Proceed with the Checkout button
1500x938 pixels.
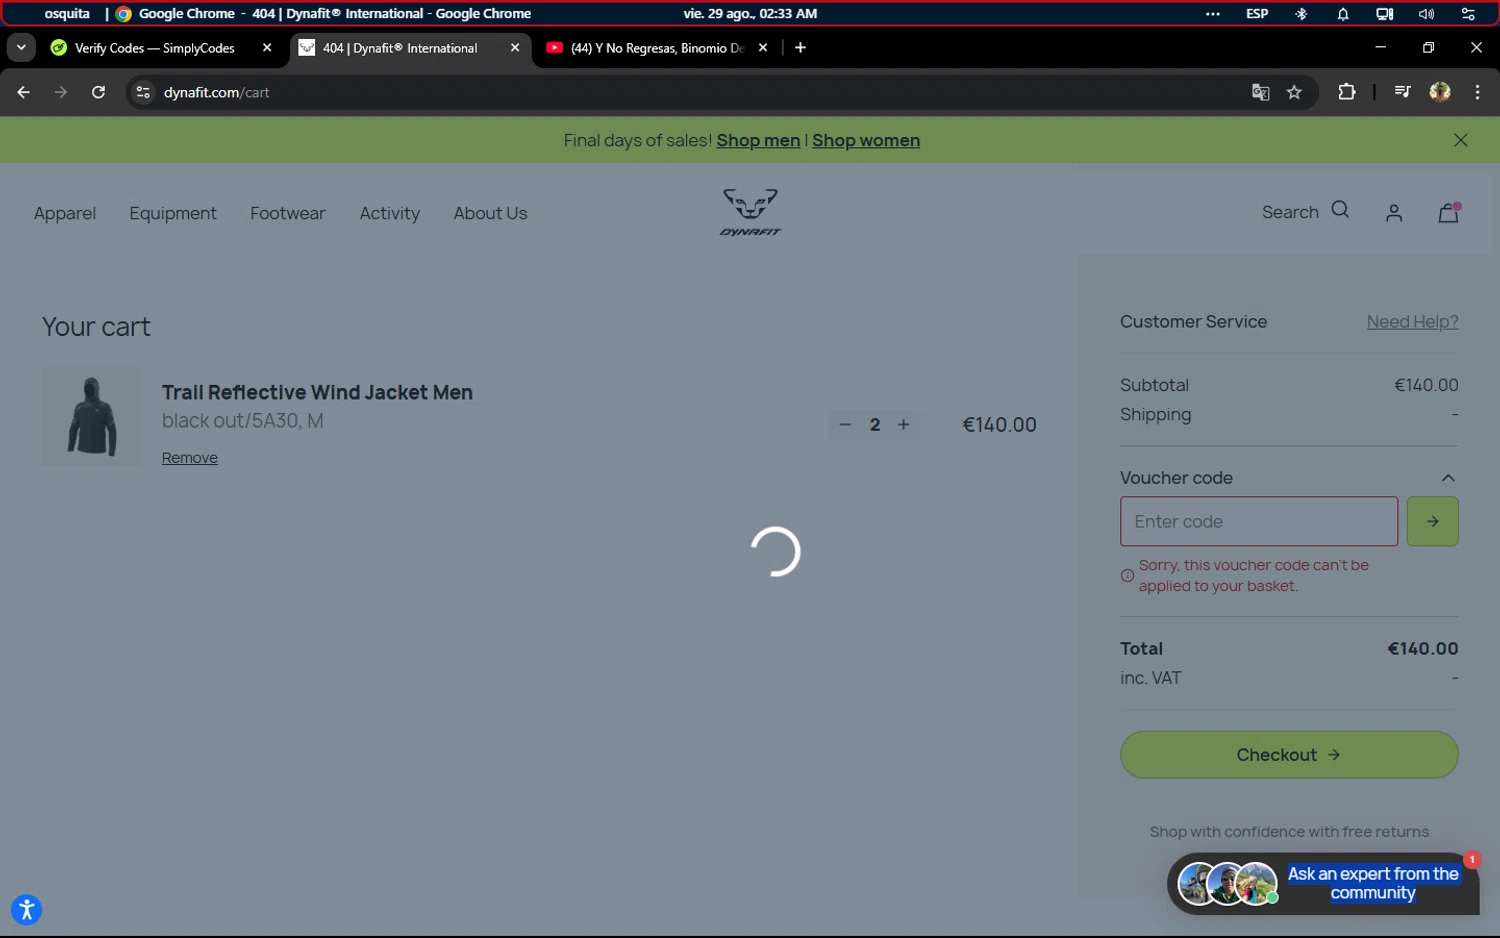[1289, 755]
